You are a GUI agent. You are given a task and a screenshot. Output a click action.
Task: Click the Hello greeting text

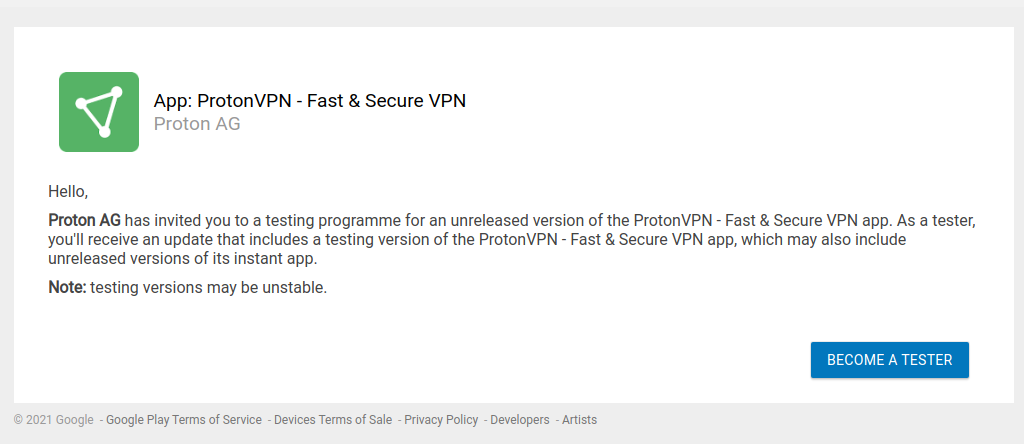(68, 192)
